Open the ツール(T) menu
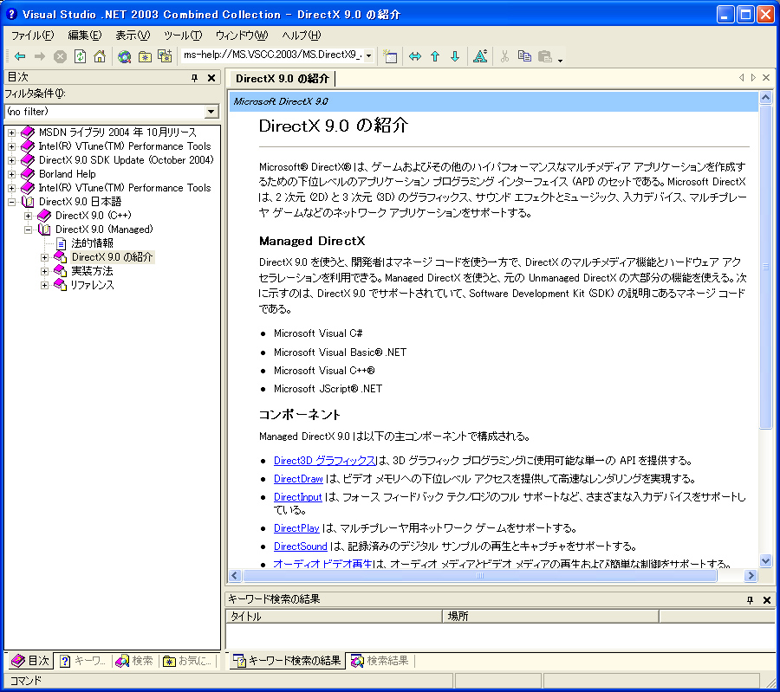Image resolution: width=780 pixels, height=692 pixels. click(183, 35)
